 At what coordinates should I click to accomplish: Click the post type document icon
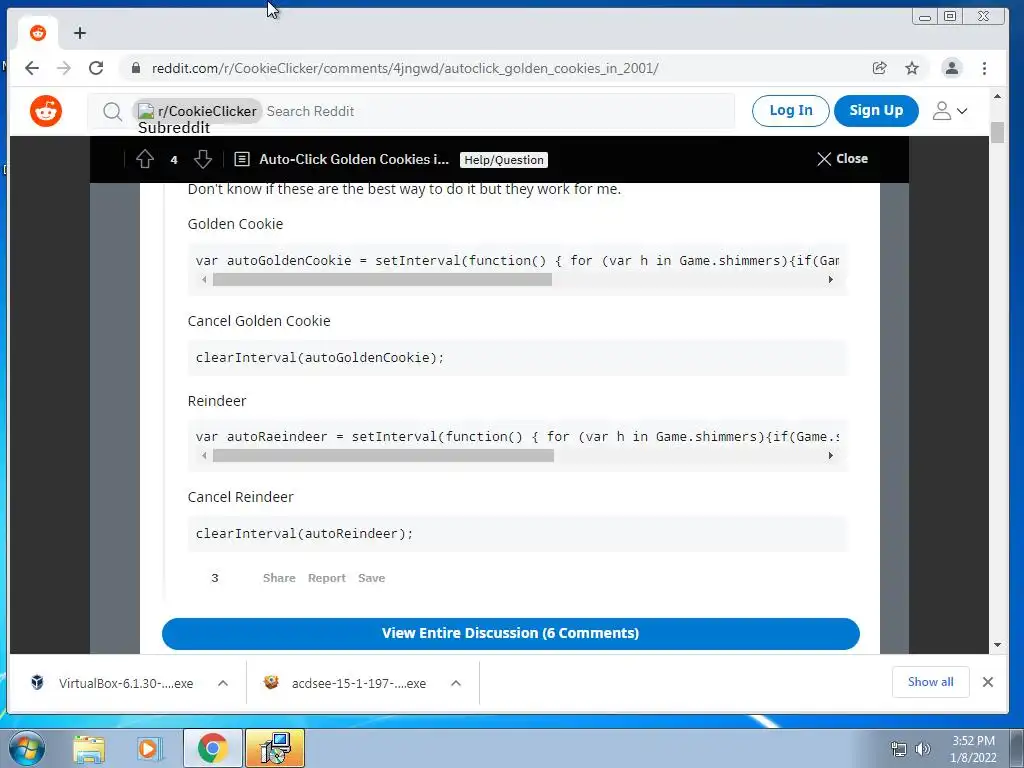click(x=242, y=159)
